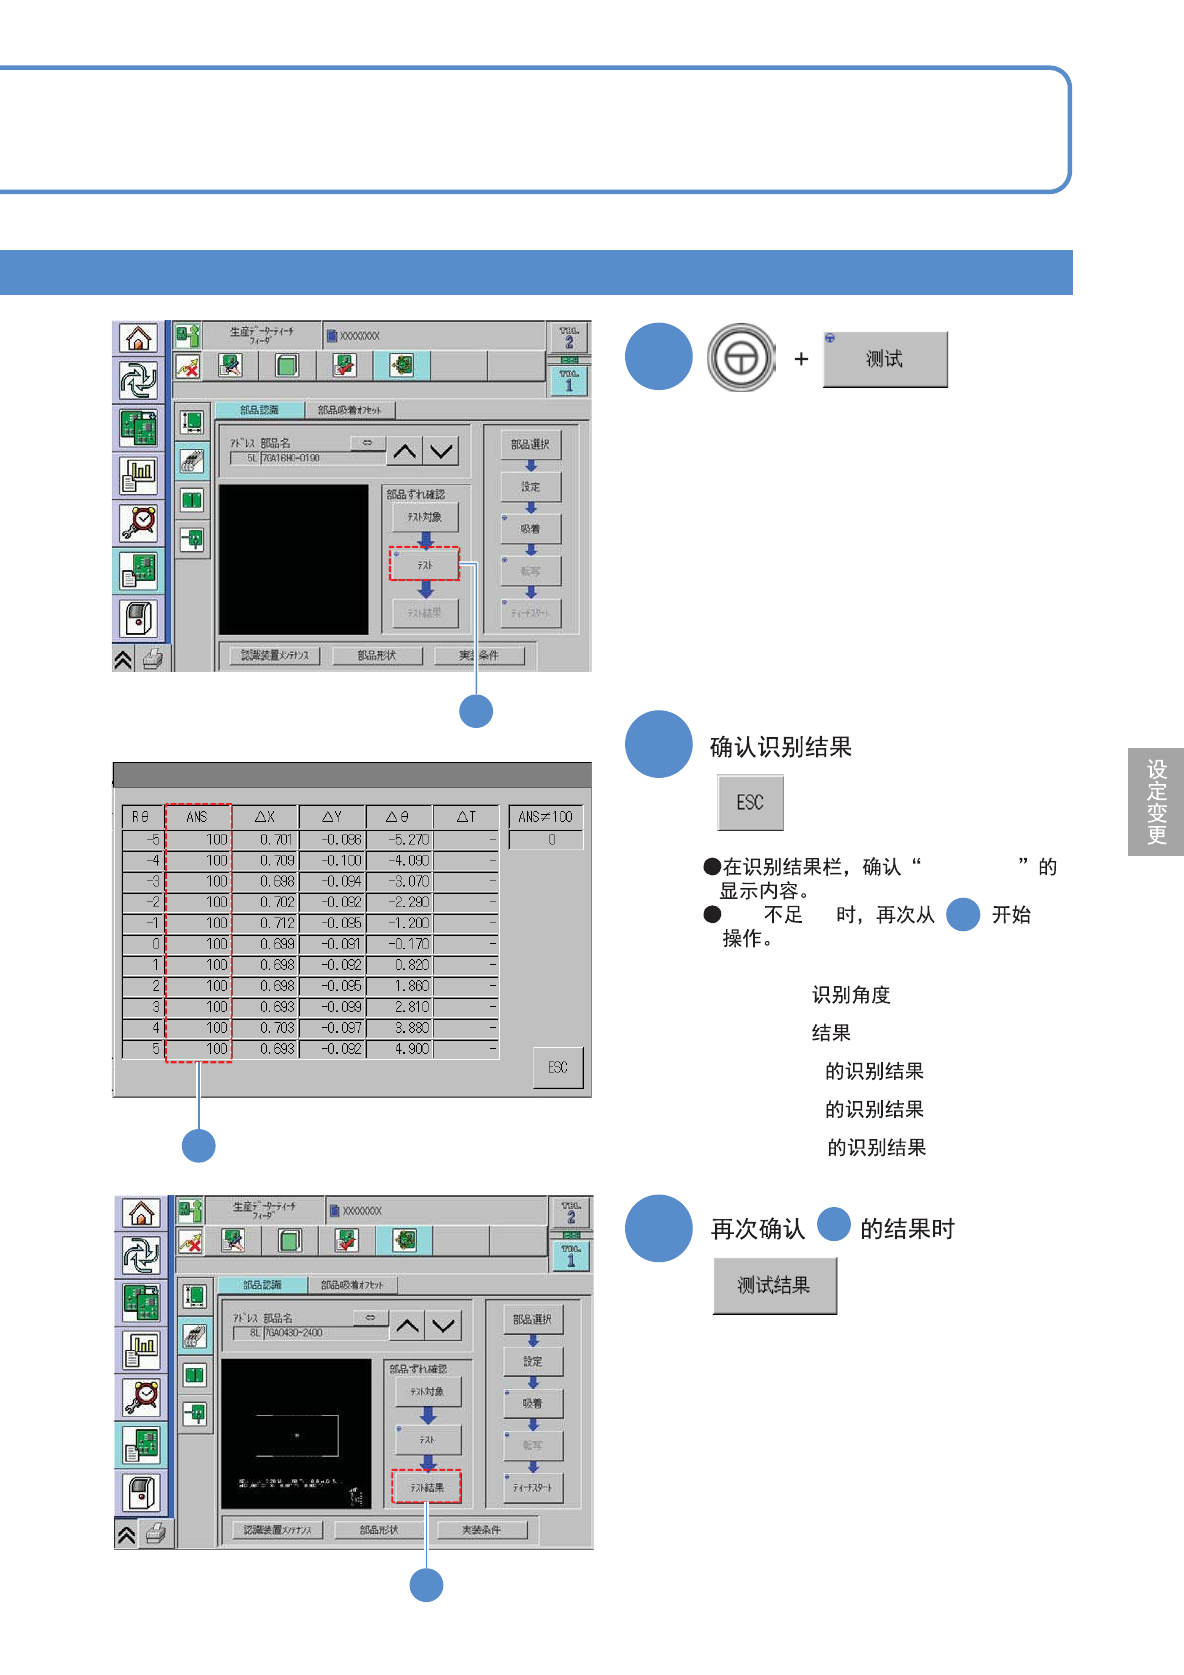This screenshot has height=1675, width=1184.
Task: Select board edit pencil icon, top screen (7GA16H0-0190)
Action: 230,366
